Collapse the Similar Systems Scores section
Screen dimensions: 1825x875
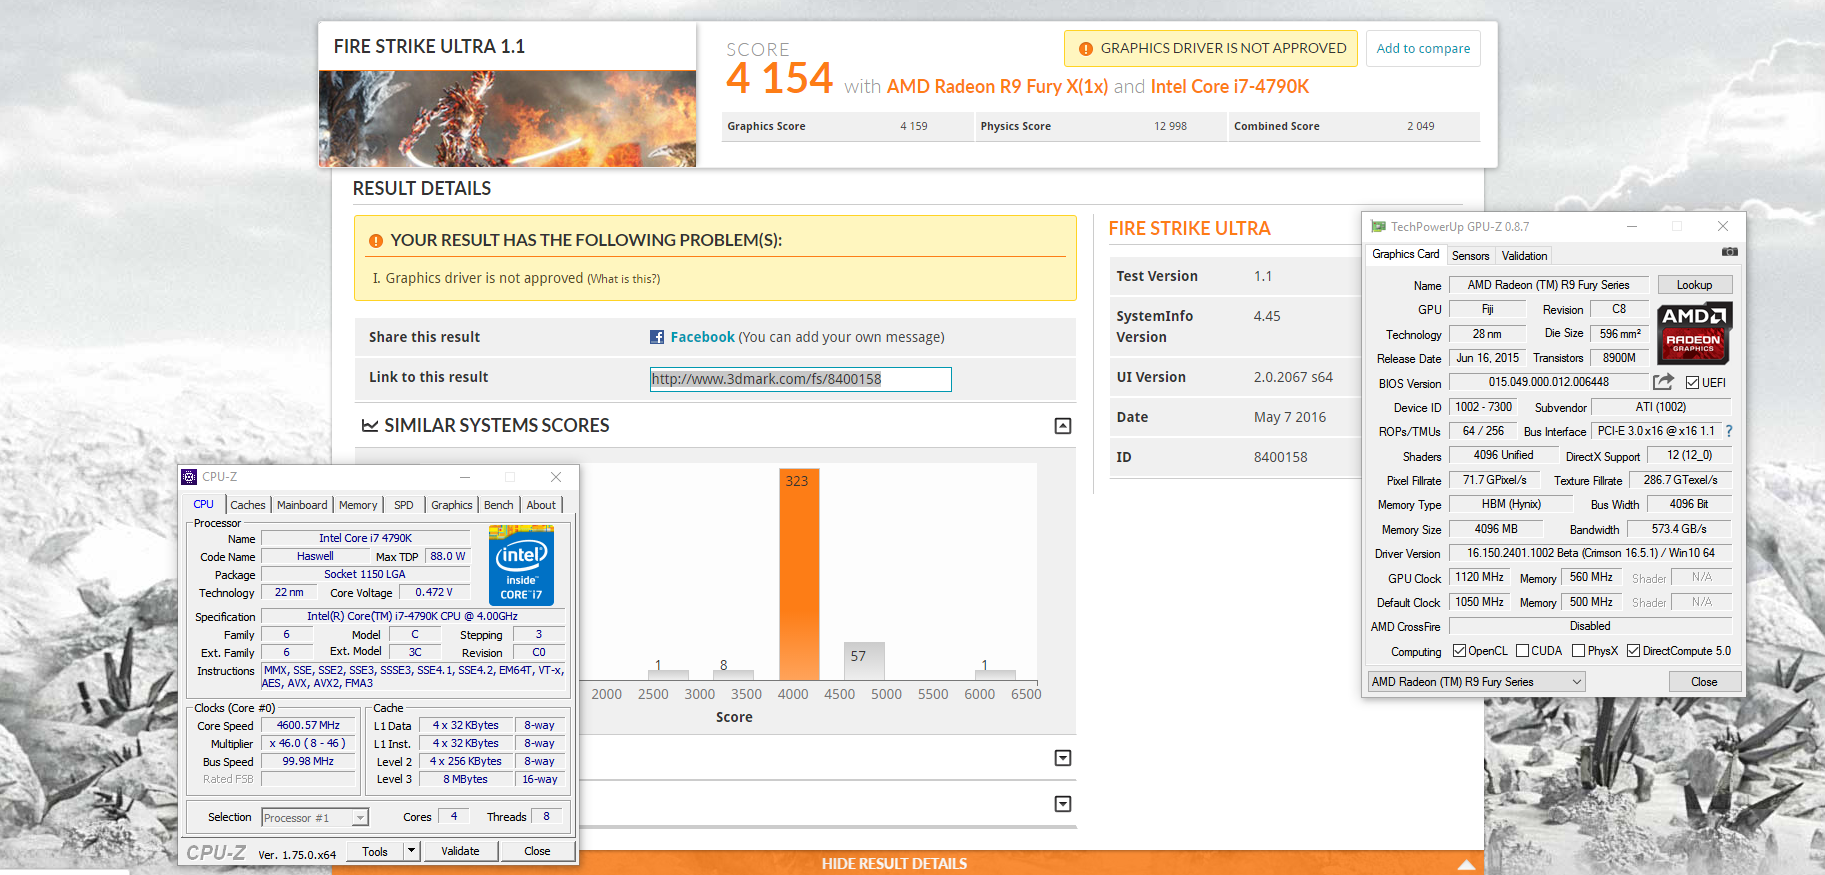coord(1063,426)
